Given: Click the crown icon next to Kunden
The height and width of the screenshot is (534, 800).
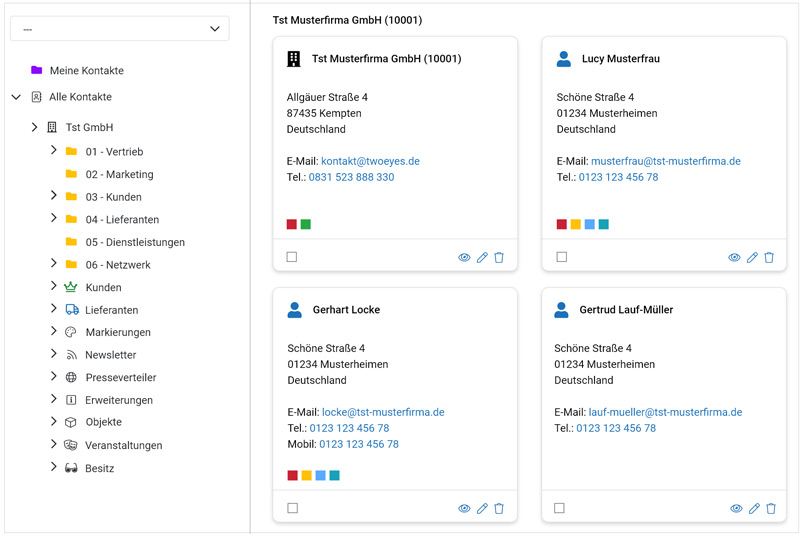Looking at the screenshot, I should click(x=71, y=288).
